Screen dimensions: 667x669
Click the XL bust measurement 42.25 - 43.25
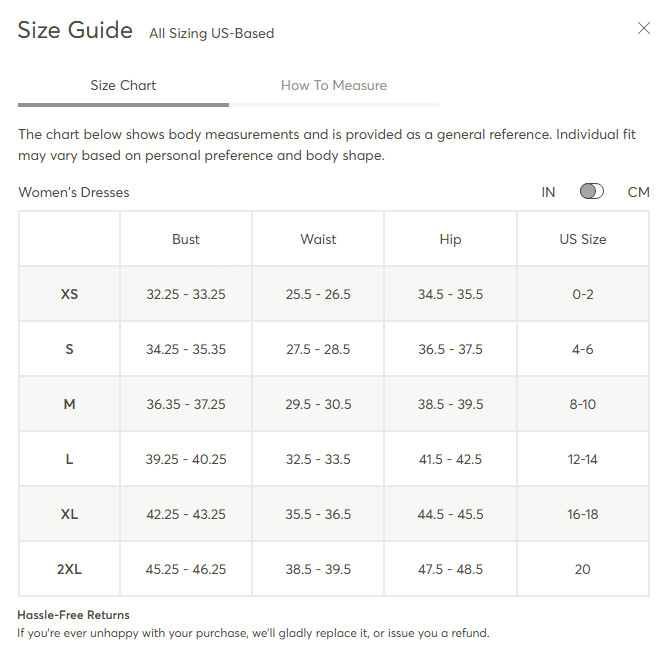point(186,514)
